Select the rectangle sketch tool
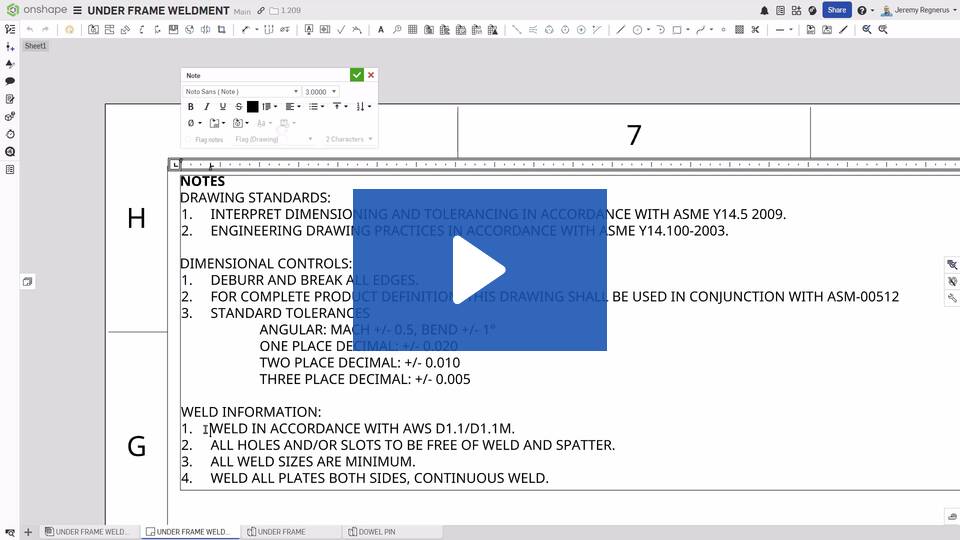Screen dimensions: 960x540 click(x=677, y=29)
